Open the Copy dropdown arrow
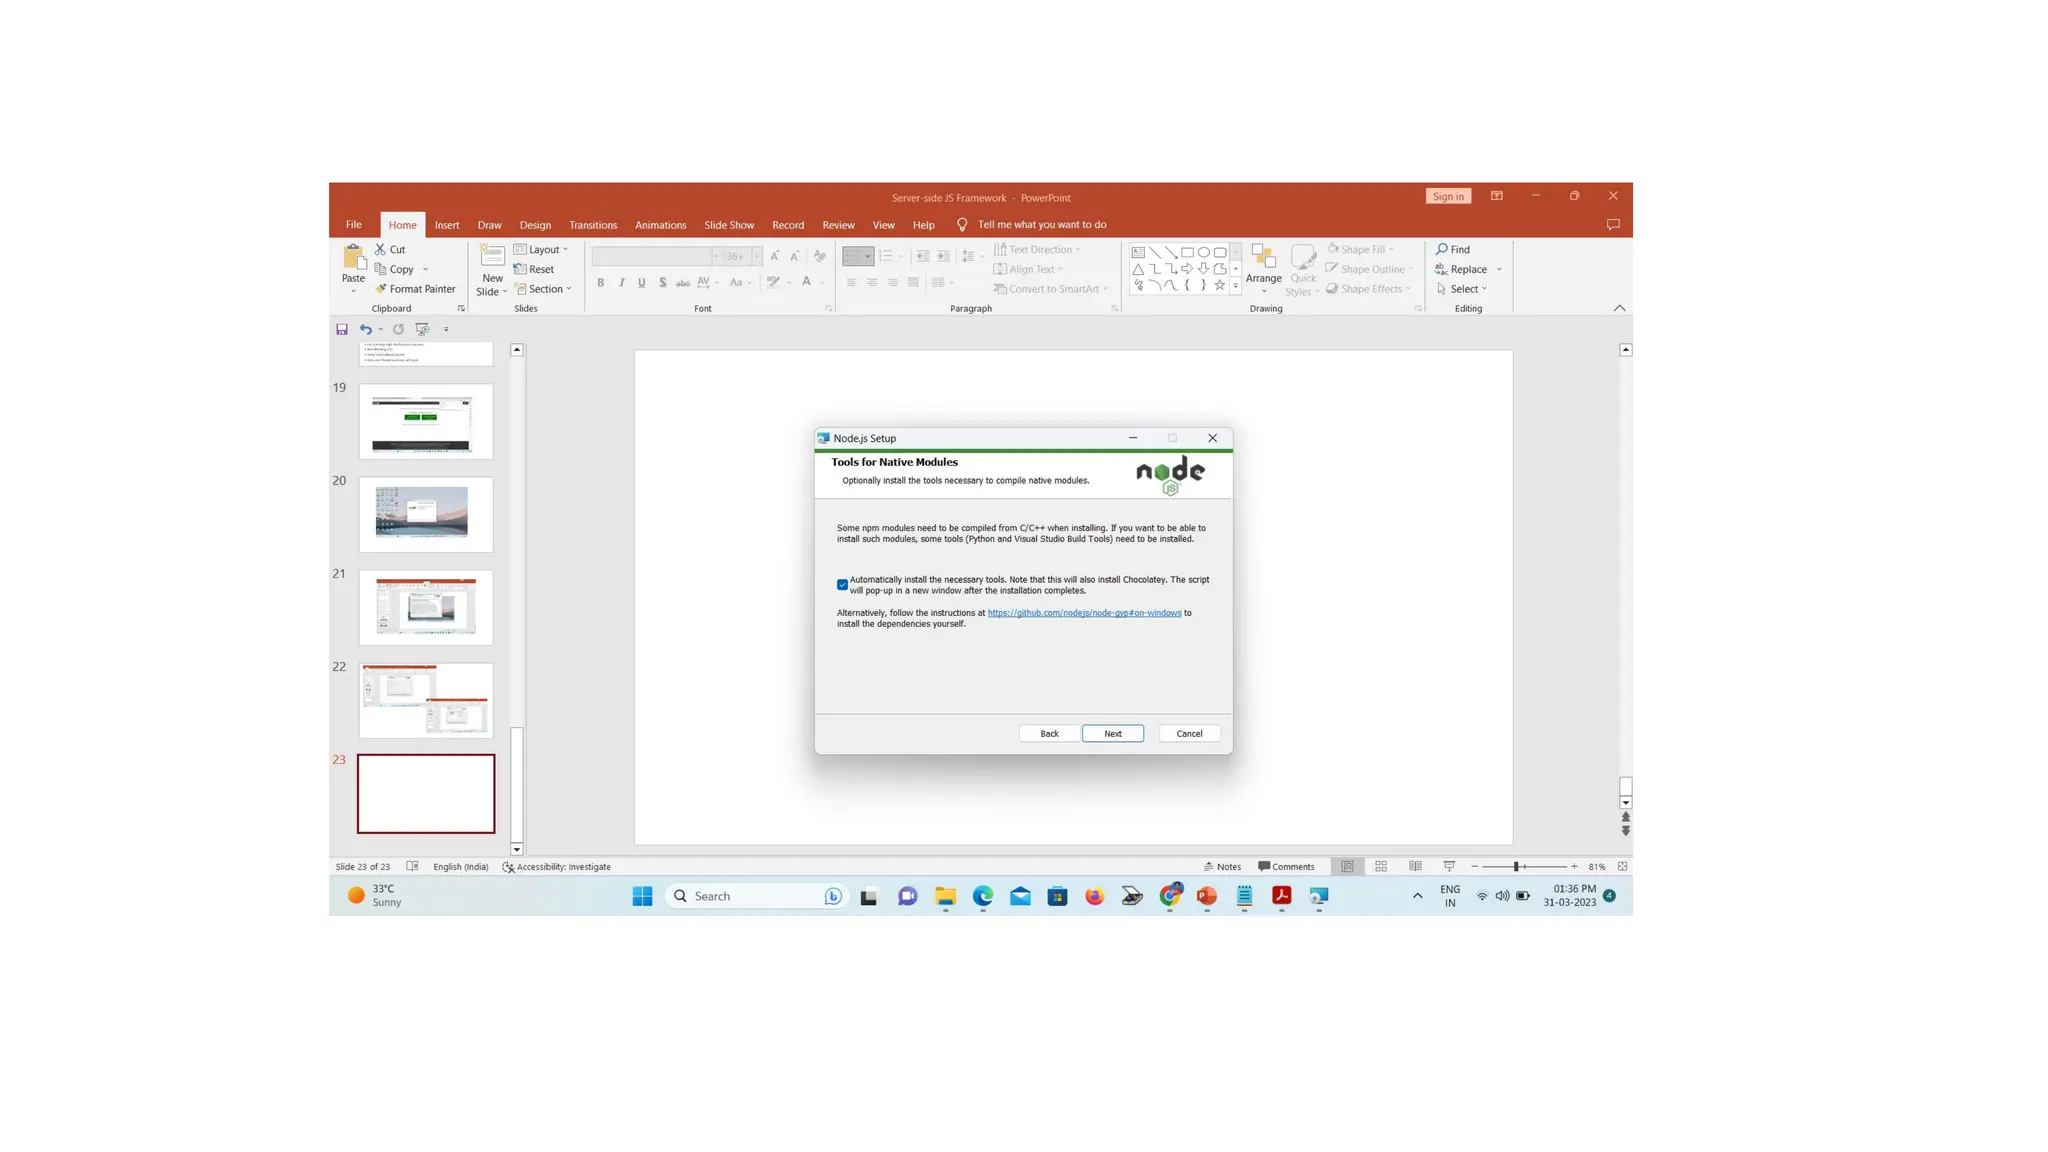 click(425, 270)
